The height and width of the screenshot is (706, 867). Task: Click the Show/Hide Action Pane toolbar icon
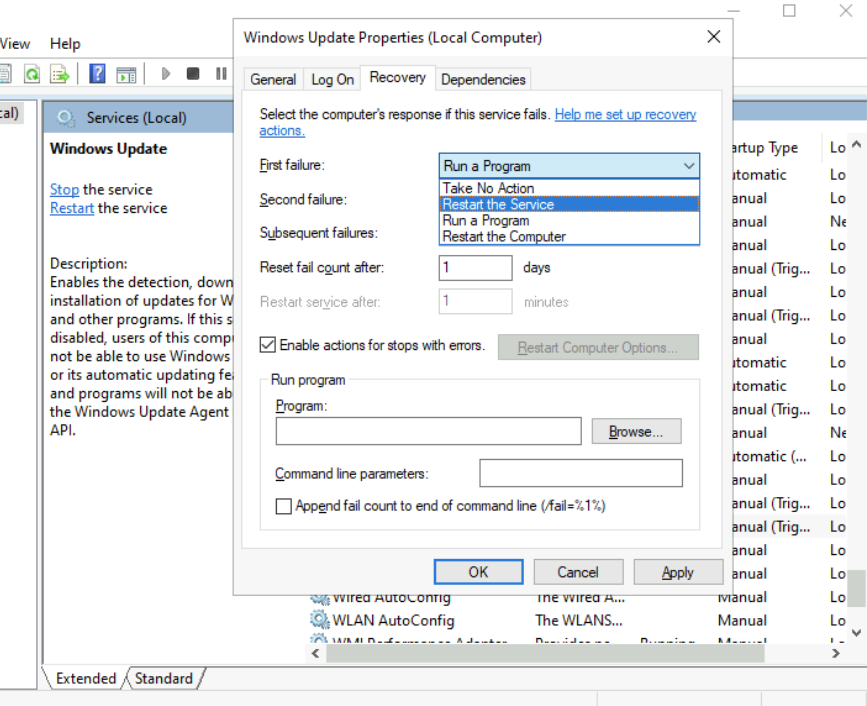coord(126,74)
